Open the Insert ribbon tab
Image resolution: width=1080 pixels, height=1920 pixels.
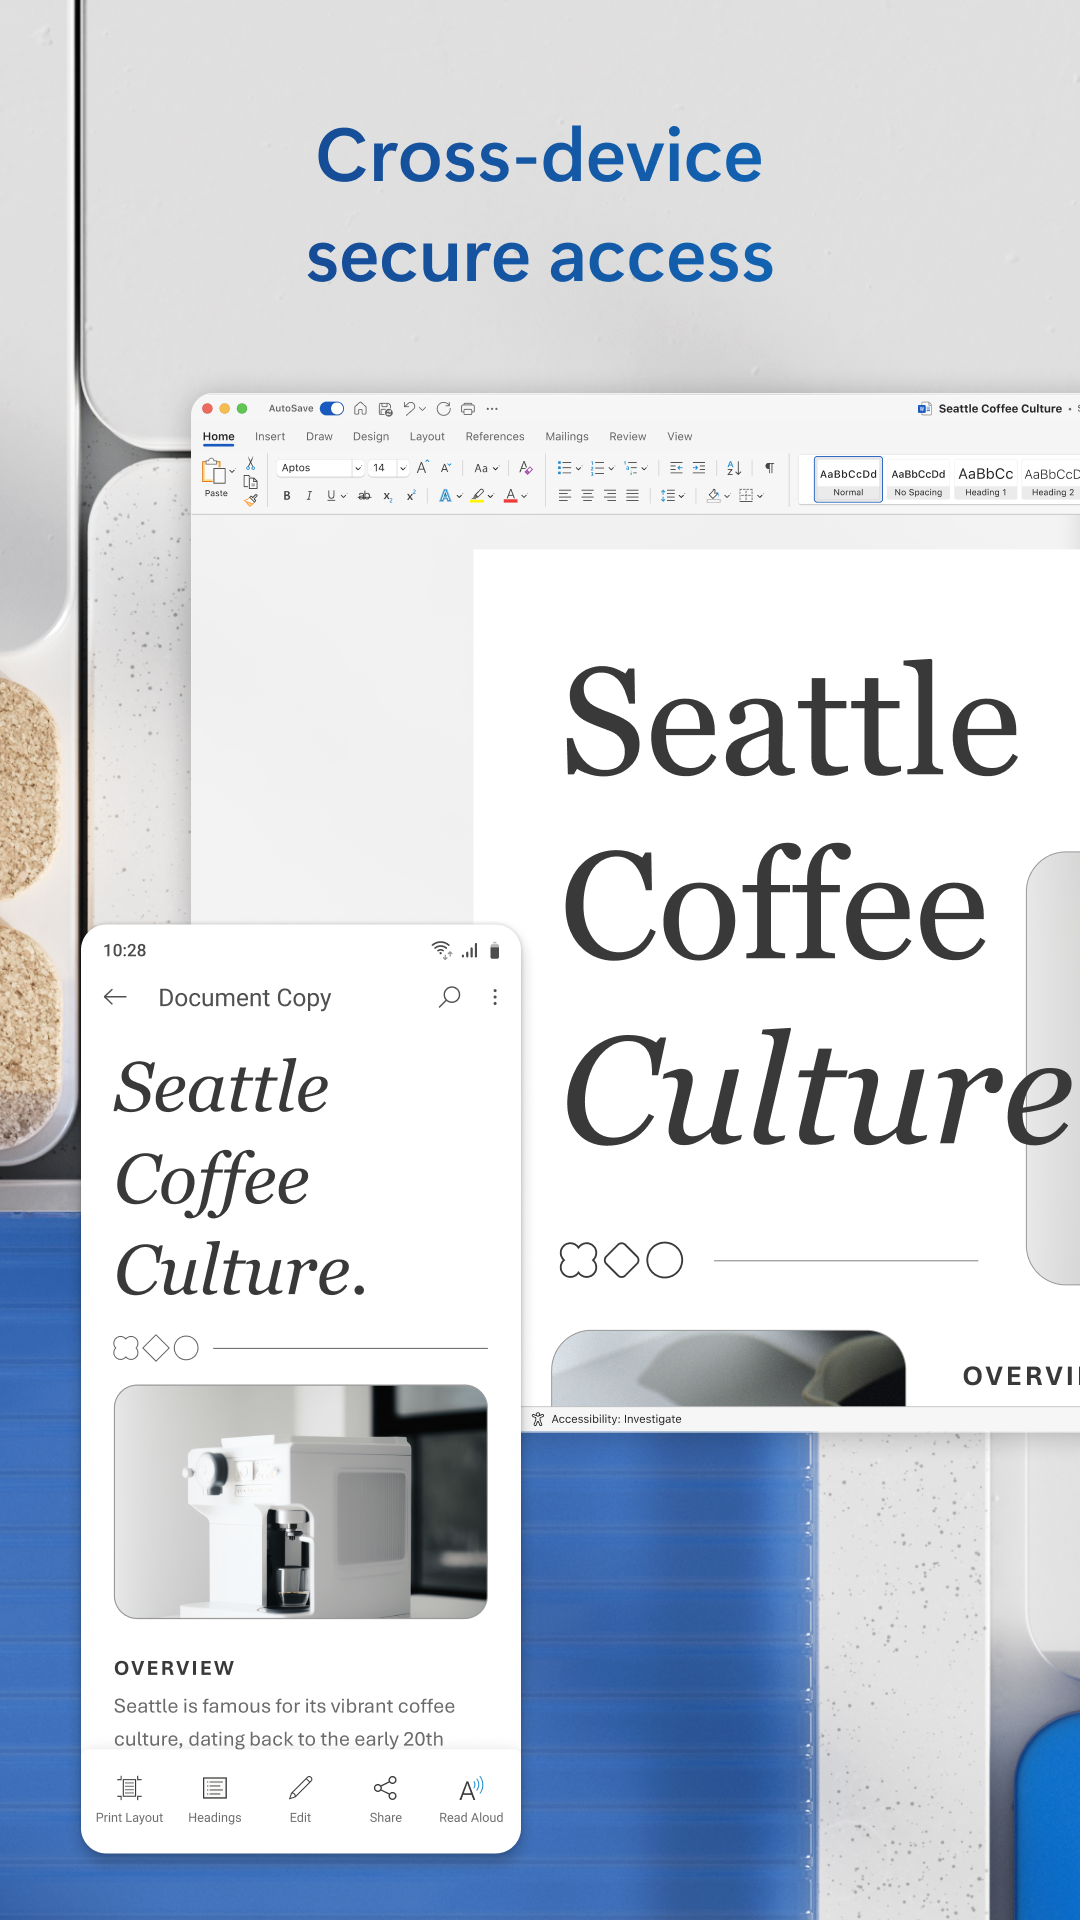tap(270, 437)
